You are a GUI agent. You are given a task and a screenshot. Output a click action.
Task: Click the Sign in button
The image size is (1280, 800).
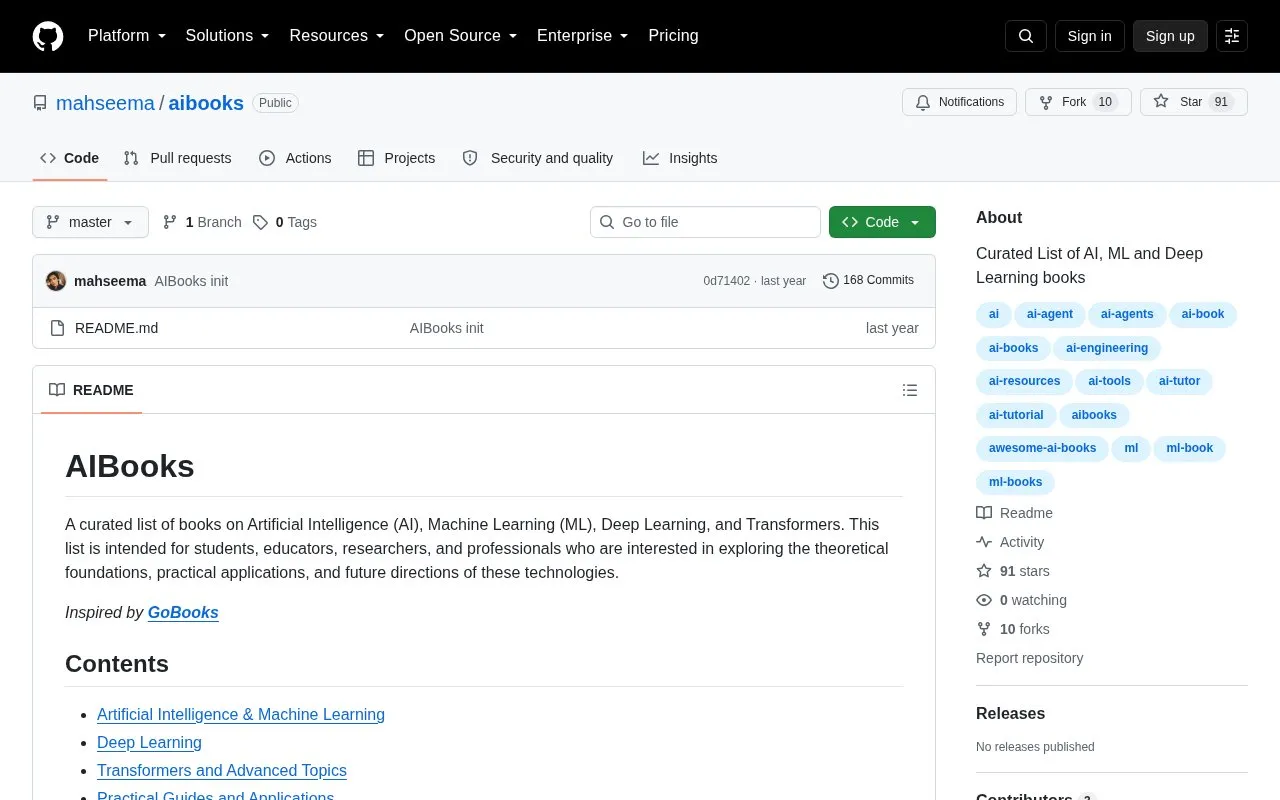coord(1089,36)
